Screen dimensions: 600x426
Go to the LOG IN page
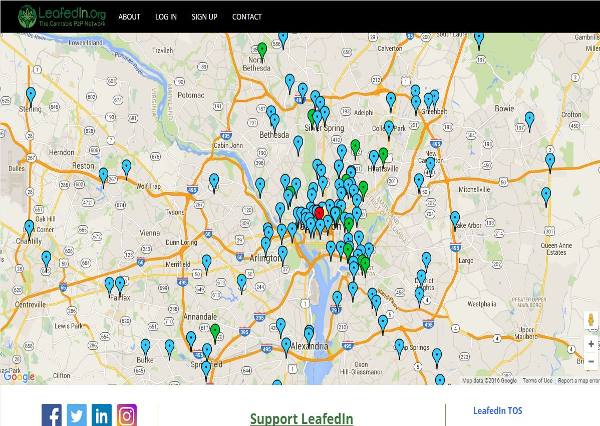[166, 17]
